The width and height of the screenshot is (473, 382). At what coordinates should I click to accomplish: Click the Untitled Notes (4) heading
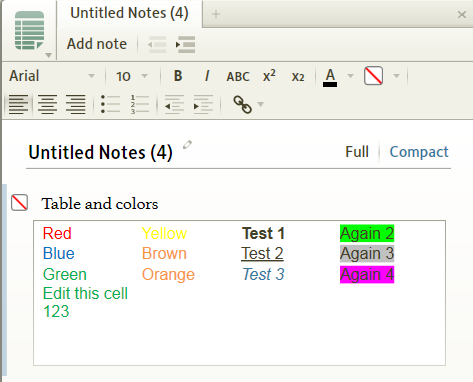click(x=100, y=153)
